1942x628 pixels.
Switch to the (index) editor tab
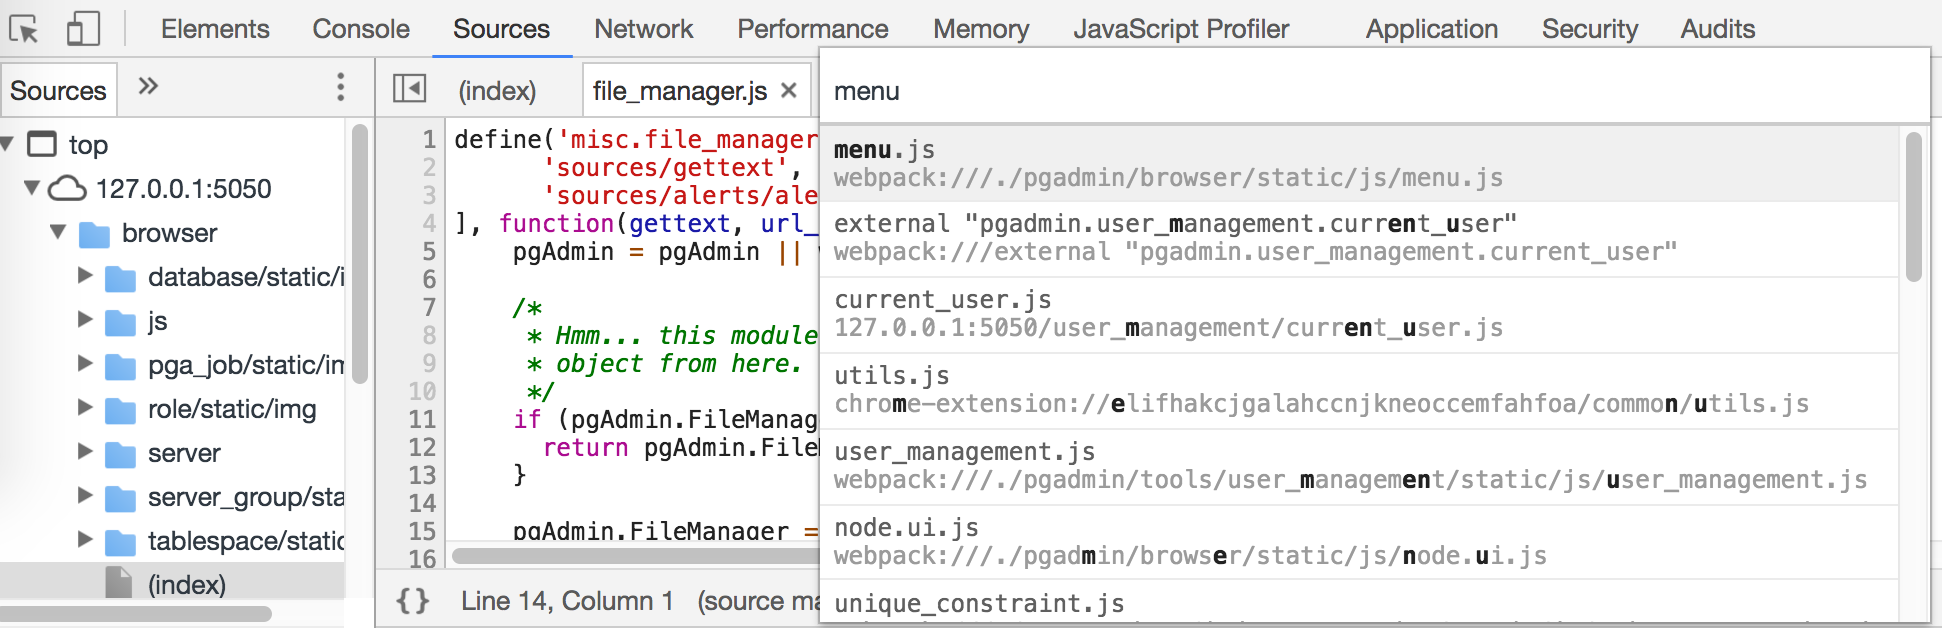point(497,91)
